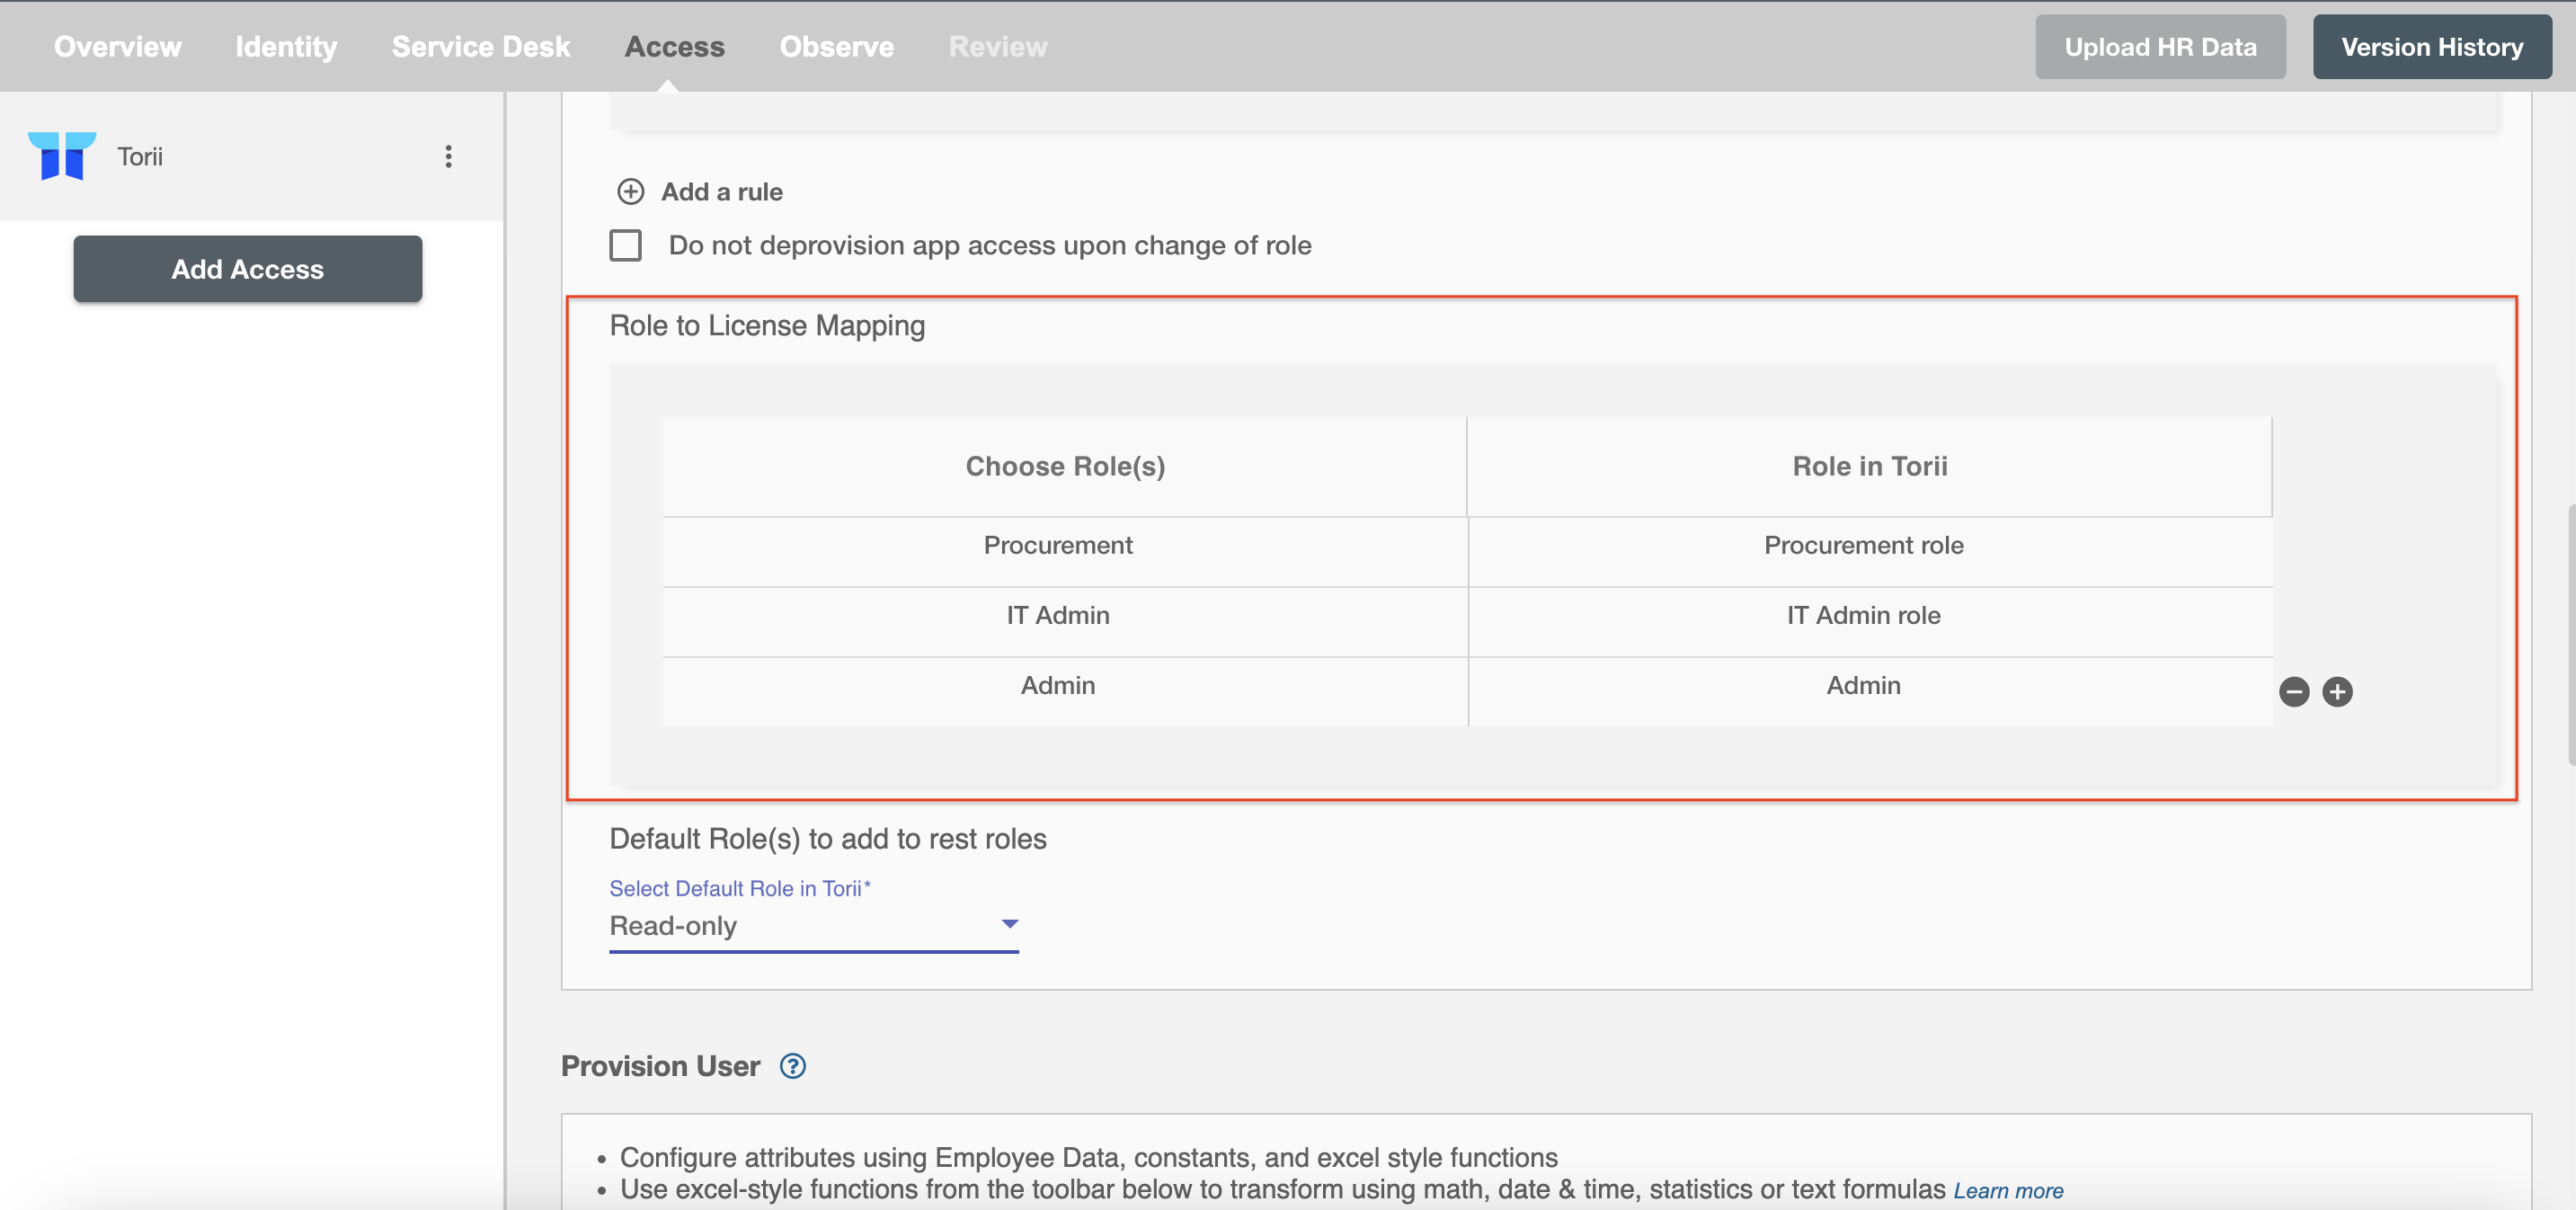Follow the Learn more link
Image resolution: width=2576 pixels, height=1210 pixels.
click(2008, 1190)
